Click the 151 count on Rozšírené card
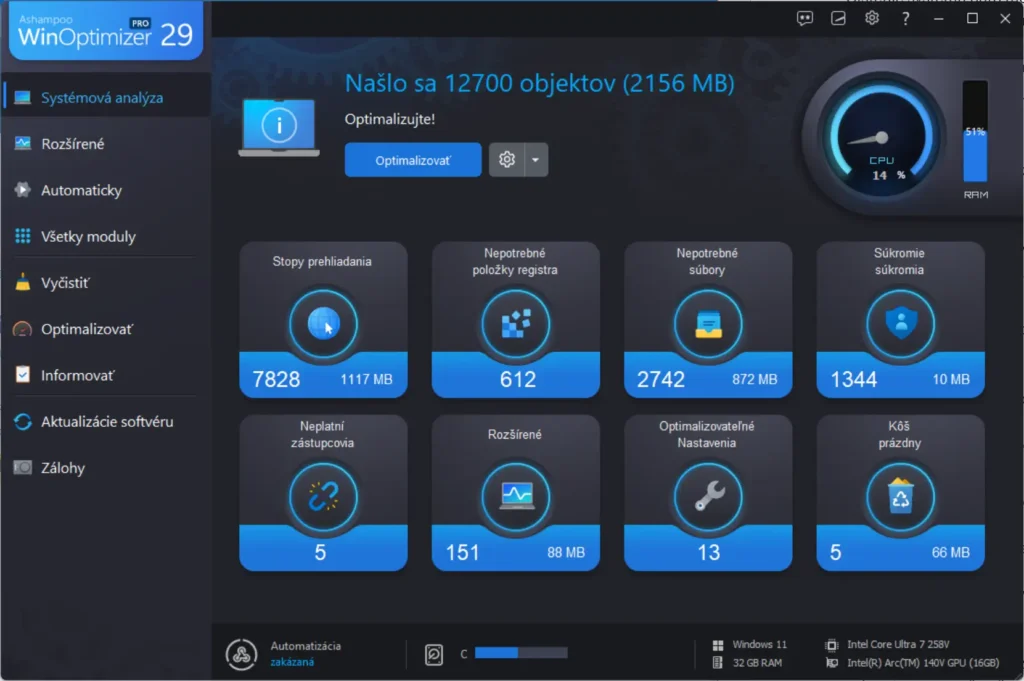This screenshot has height=681, width=1024. point(462,552)
